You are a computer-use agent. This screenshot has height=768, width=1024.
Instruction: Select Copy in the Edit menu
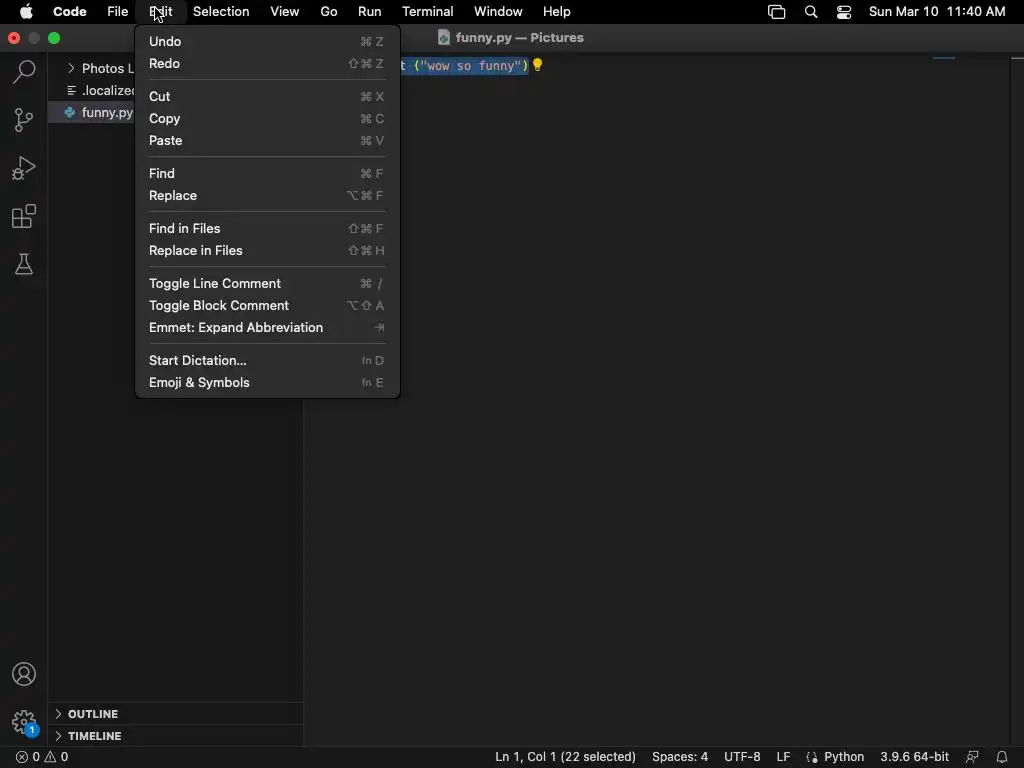[x=267, y=118]
